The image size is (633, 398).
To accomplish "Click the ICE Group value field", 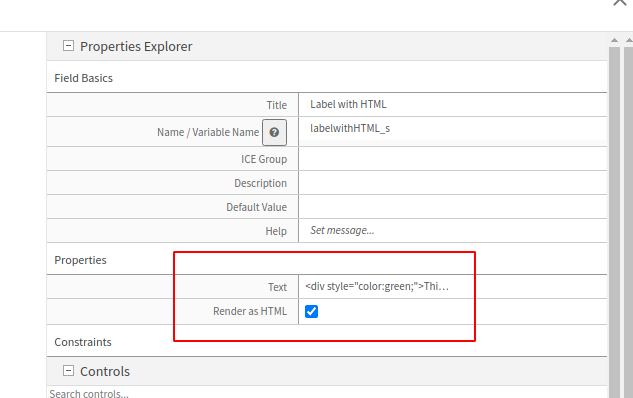I will pyautogui.click(x=453, y=159).
